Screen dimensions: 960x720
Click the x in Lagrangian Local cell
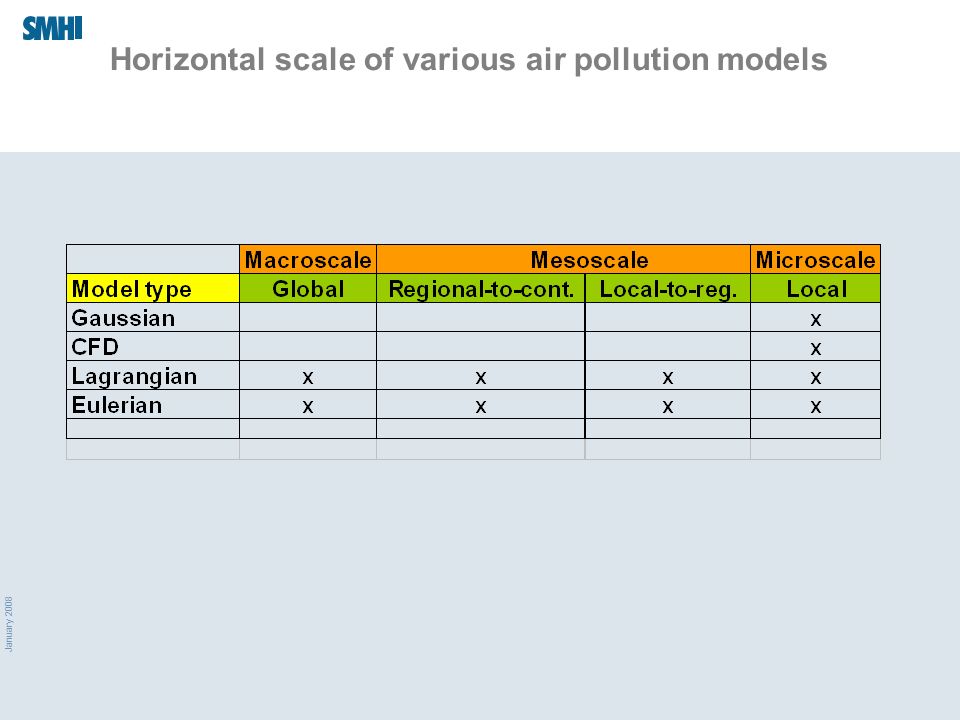click(x=816, y=378)
